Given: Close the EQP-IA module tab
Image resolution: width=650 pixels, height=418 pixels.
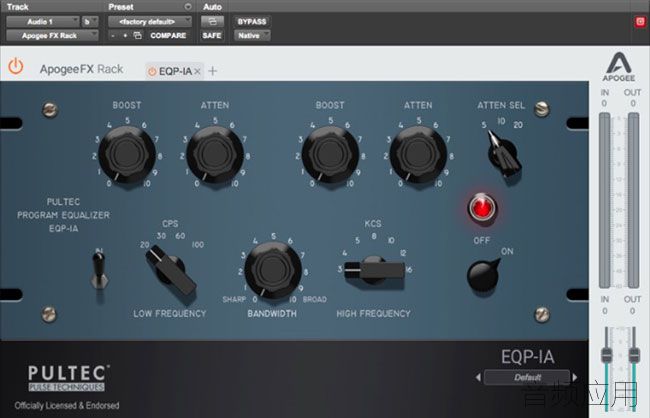Looking at the screenshot, I should [x=197, y=71].
